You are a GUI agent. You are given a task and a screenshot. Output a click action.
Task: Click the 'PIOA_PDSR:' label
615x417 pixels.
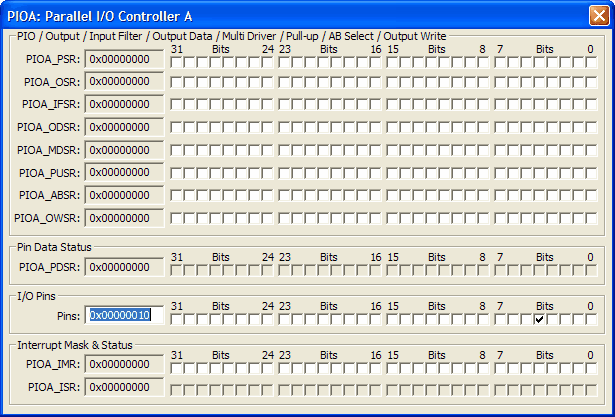49,268
